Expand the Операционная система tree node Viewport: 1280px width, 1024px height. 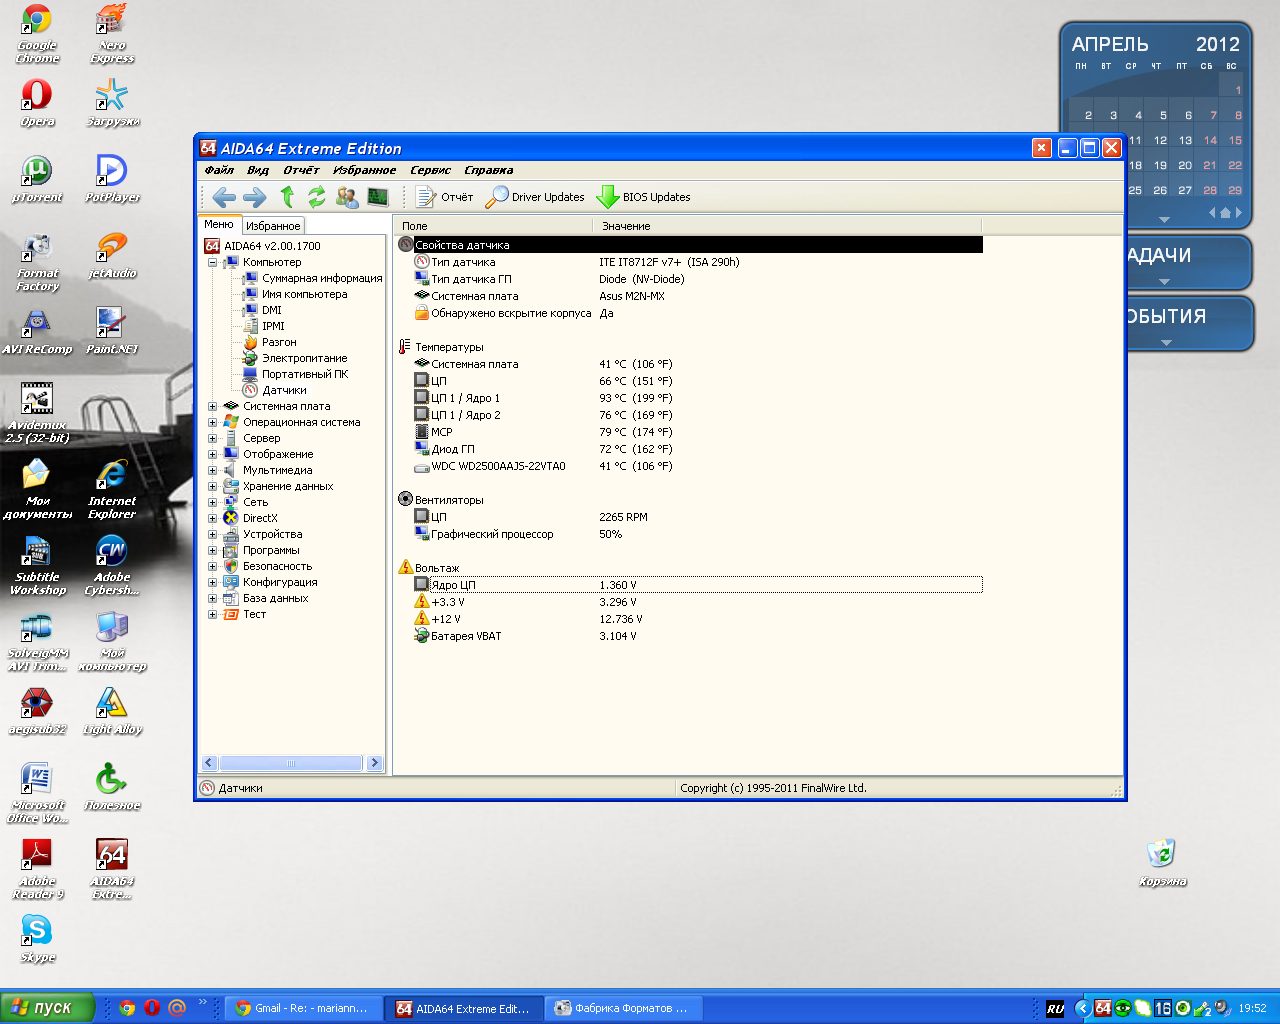pyautogui.click(x=212, y=422)
